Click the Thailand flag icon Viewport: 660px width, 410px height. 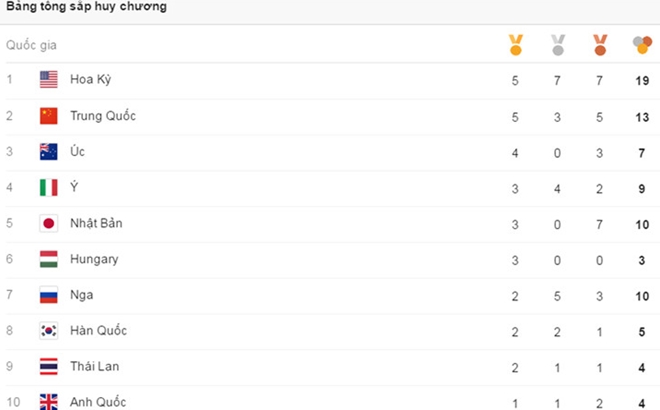(49, 367)
